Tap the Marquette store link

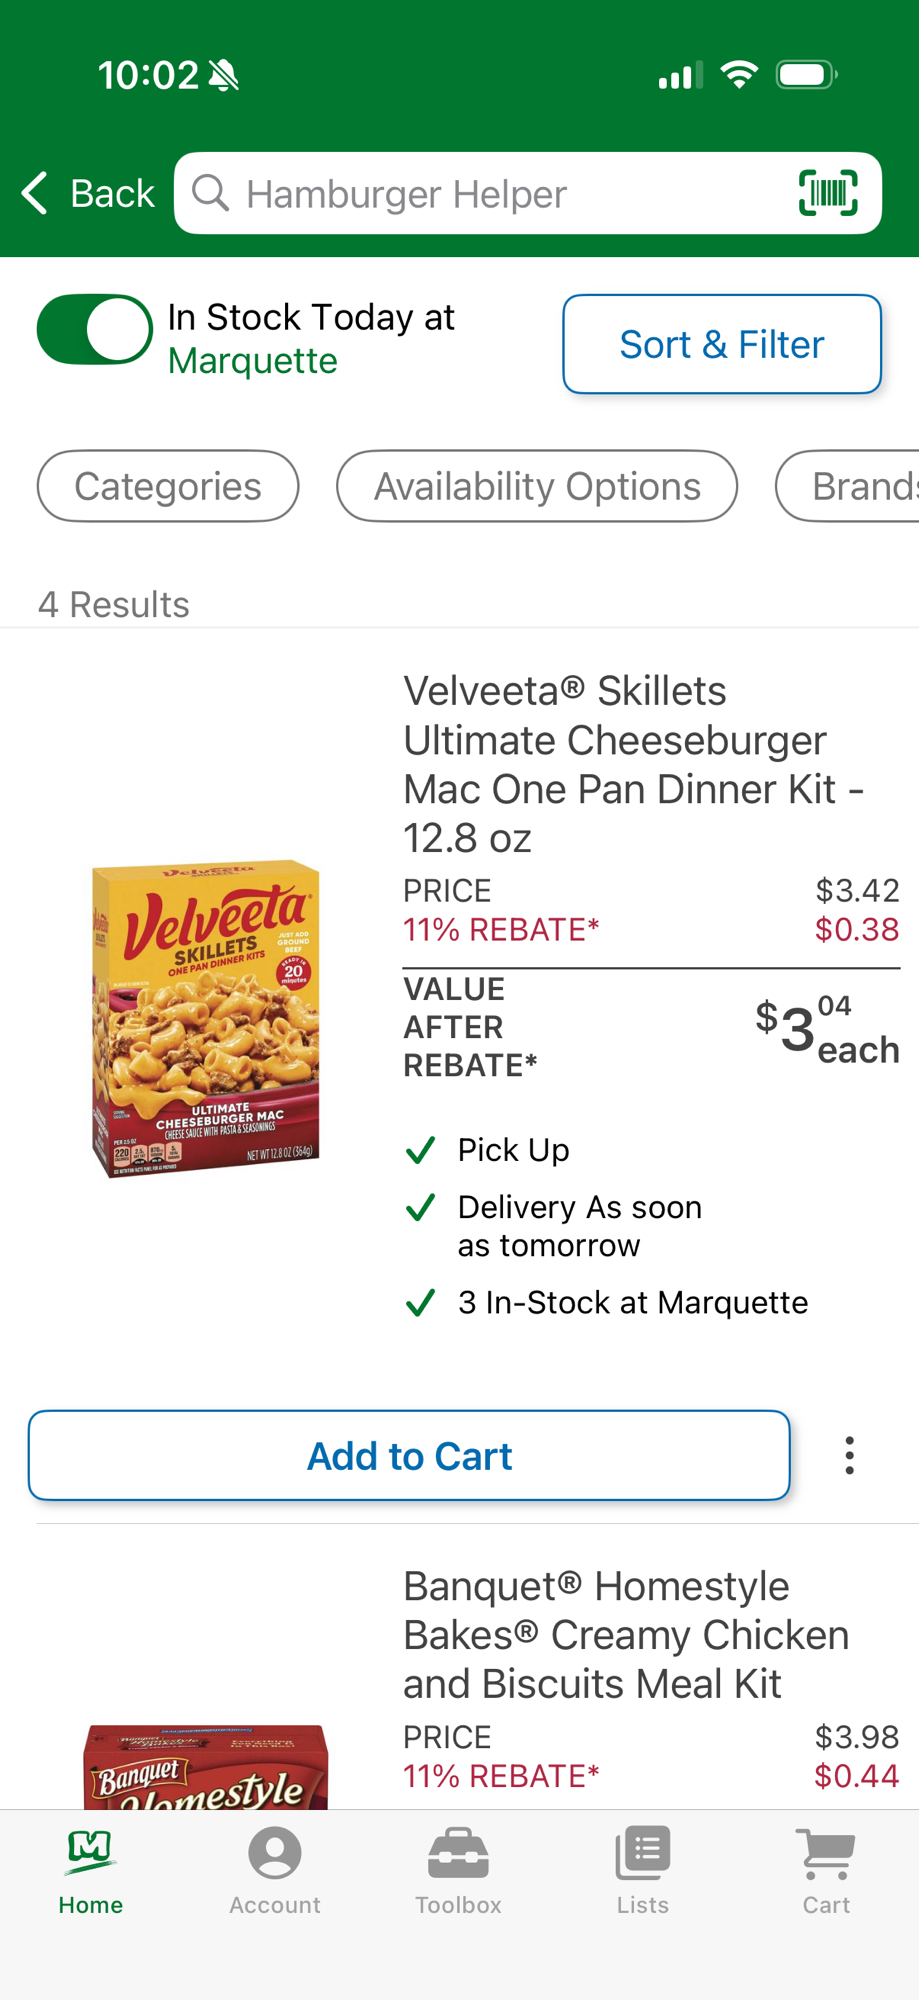253,361
